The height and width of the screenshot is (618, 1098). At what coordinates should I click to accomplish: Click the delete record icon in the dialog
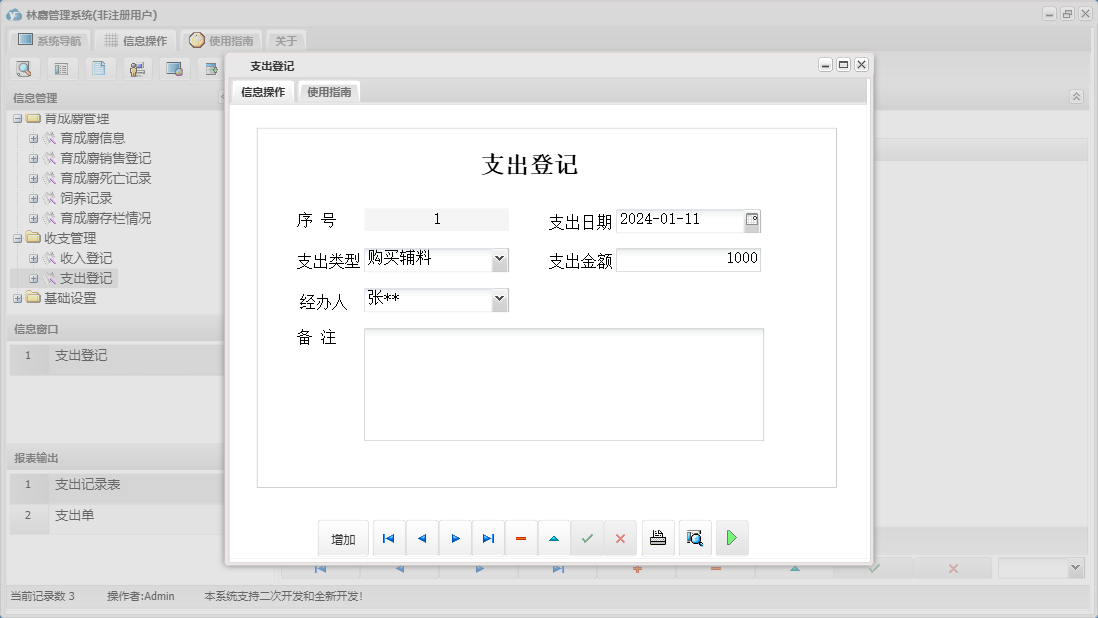click(520, 538)
